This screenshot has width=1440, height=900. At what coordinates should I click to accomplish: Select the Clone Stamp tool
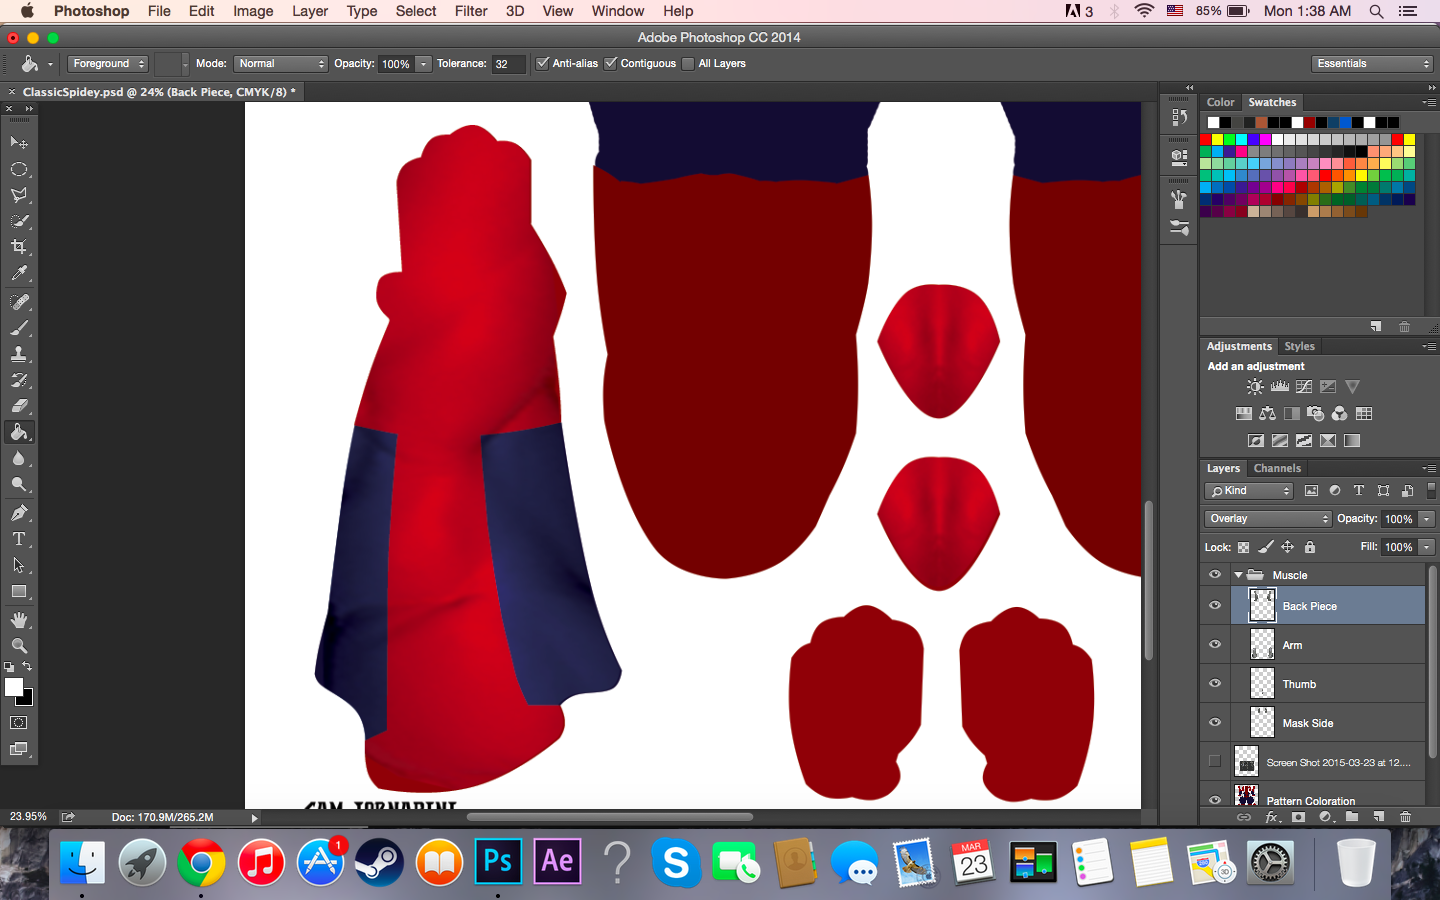coord(19,354)
